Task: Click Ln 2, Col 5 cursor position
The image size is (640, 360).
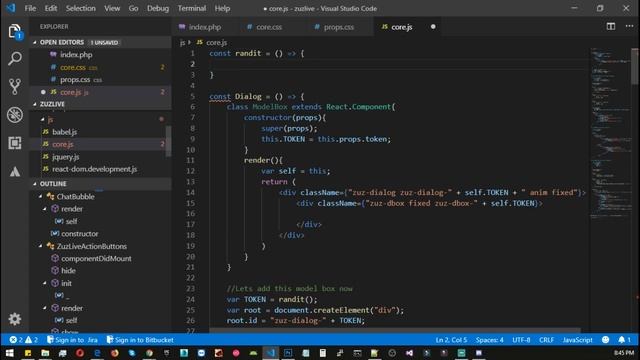Action: (x=451, y=340)
